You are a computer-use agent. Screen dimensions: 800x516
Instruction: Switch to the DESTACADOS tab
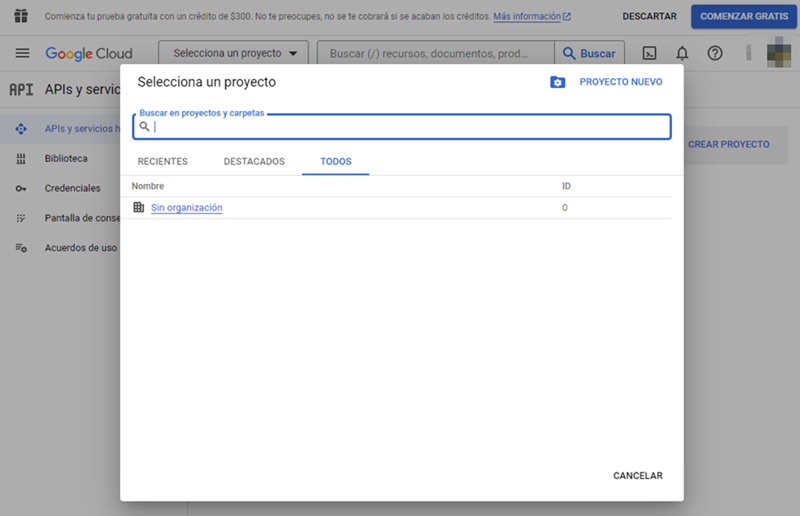coord(254,161)
